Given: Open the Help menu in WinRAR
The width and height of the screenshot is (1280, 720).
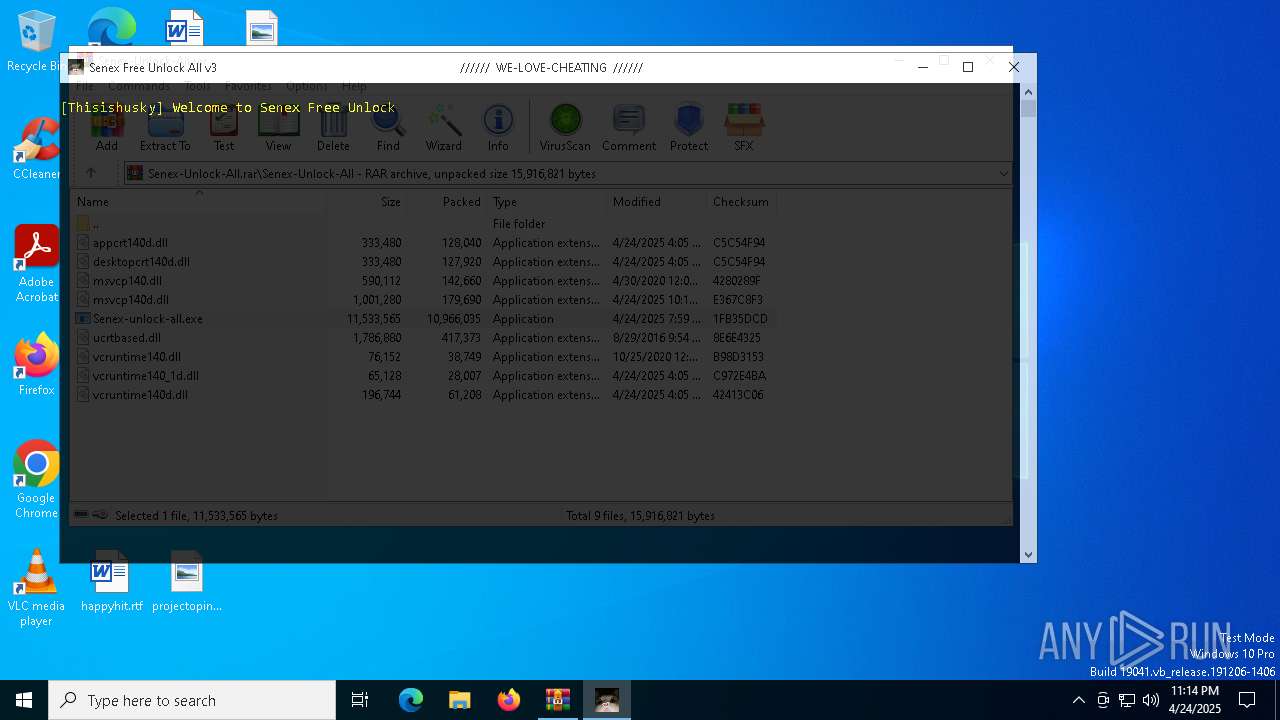Looking at the screenshot, I should tap(354, 87).
